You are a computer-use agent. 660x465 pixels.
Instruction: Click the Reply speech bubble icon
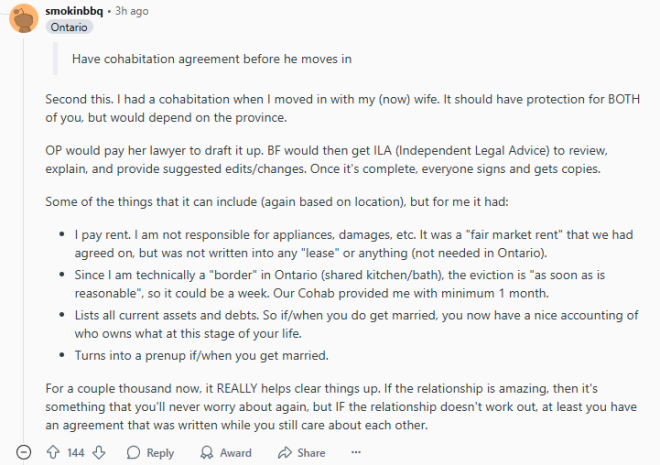(x=133, y=452)
